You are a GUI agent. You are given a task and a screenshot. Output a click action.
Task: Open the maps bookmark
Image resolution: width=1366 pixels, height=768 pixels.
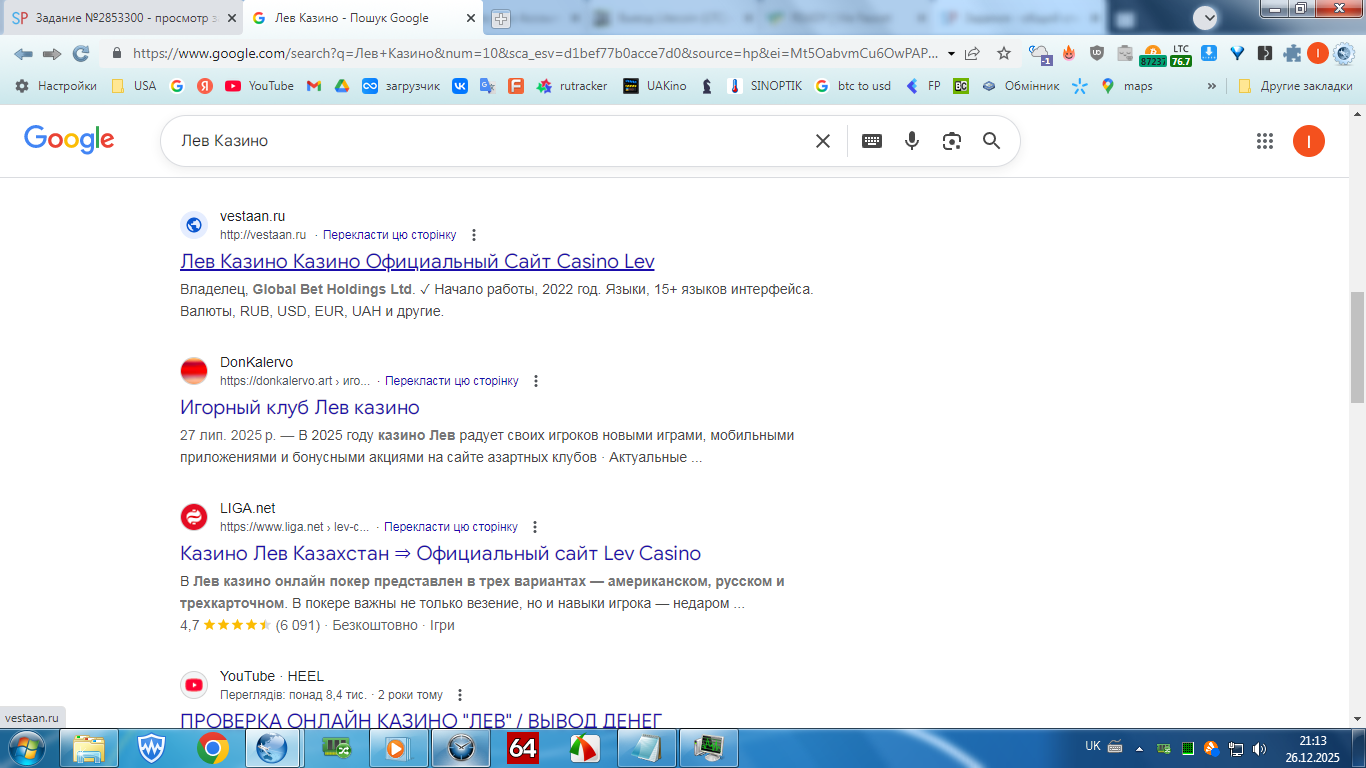(1127, 86)
